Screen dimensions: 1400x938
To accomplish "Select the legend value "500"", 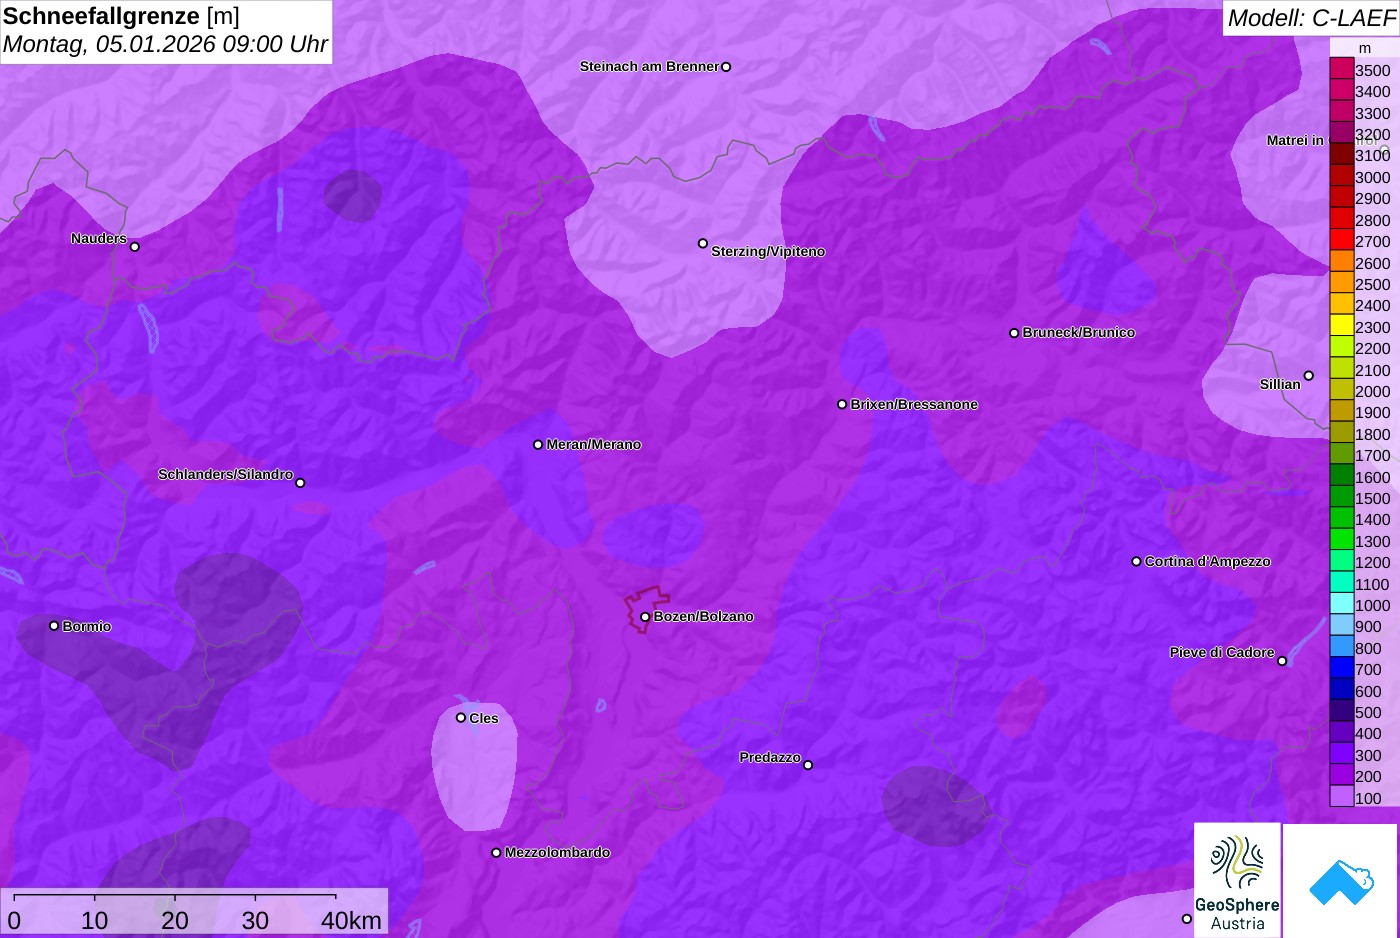I will pyautogui.click(x=1368, y=712).
